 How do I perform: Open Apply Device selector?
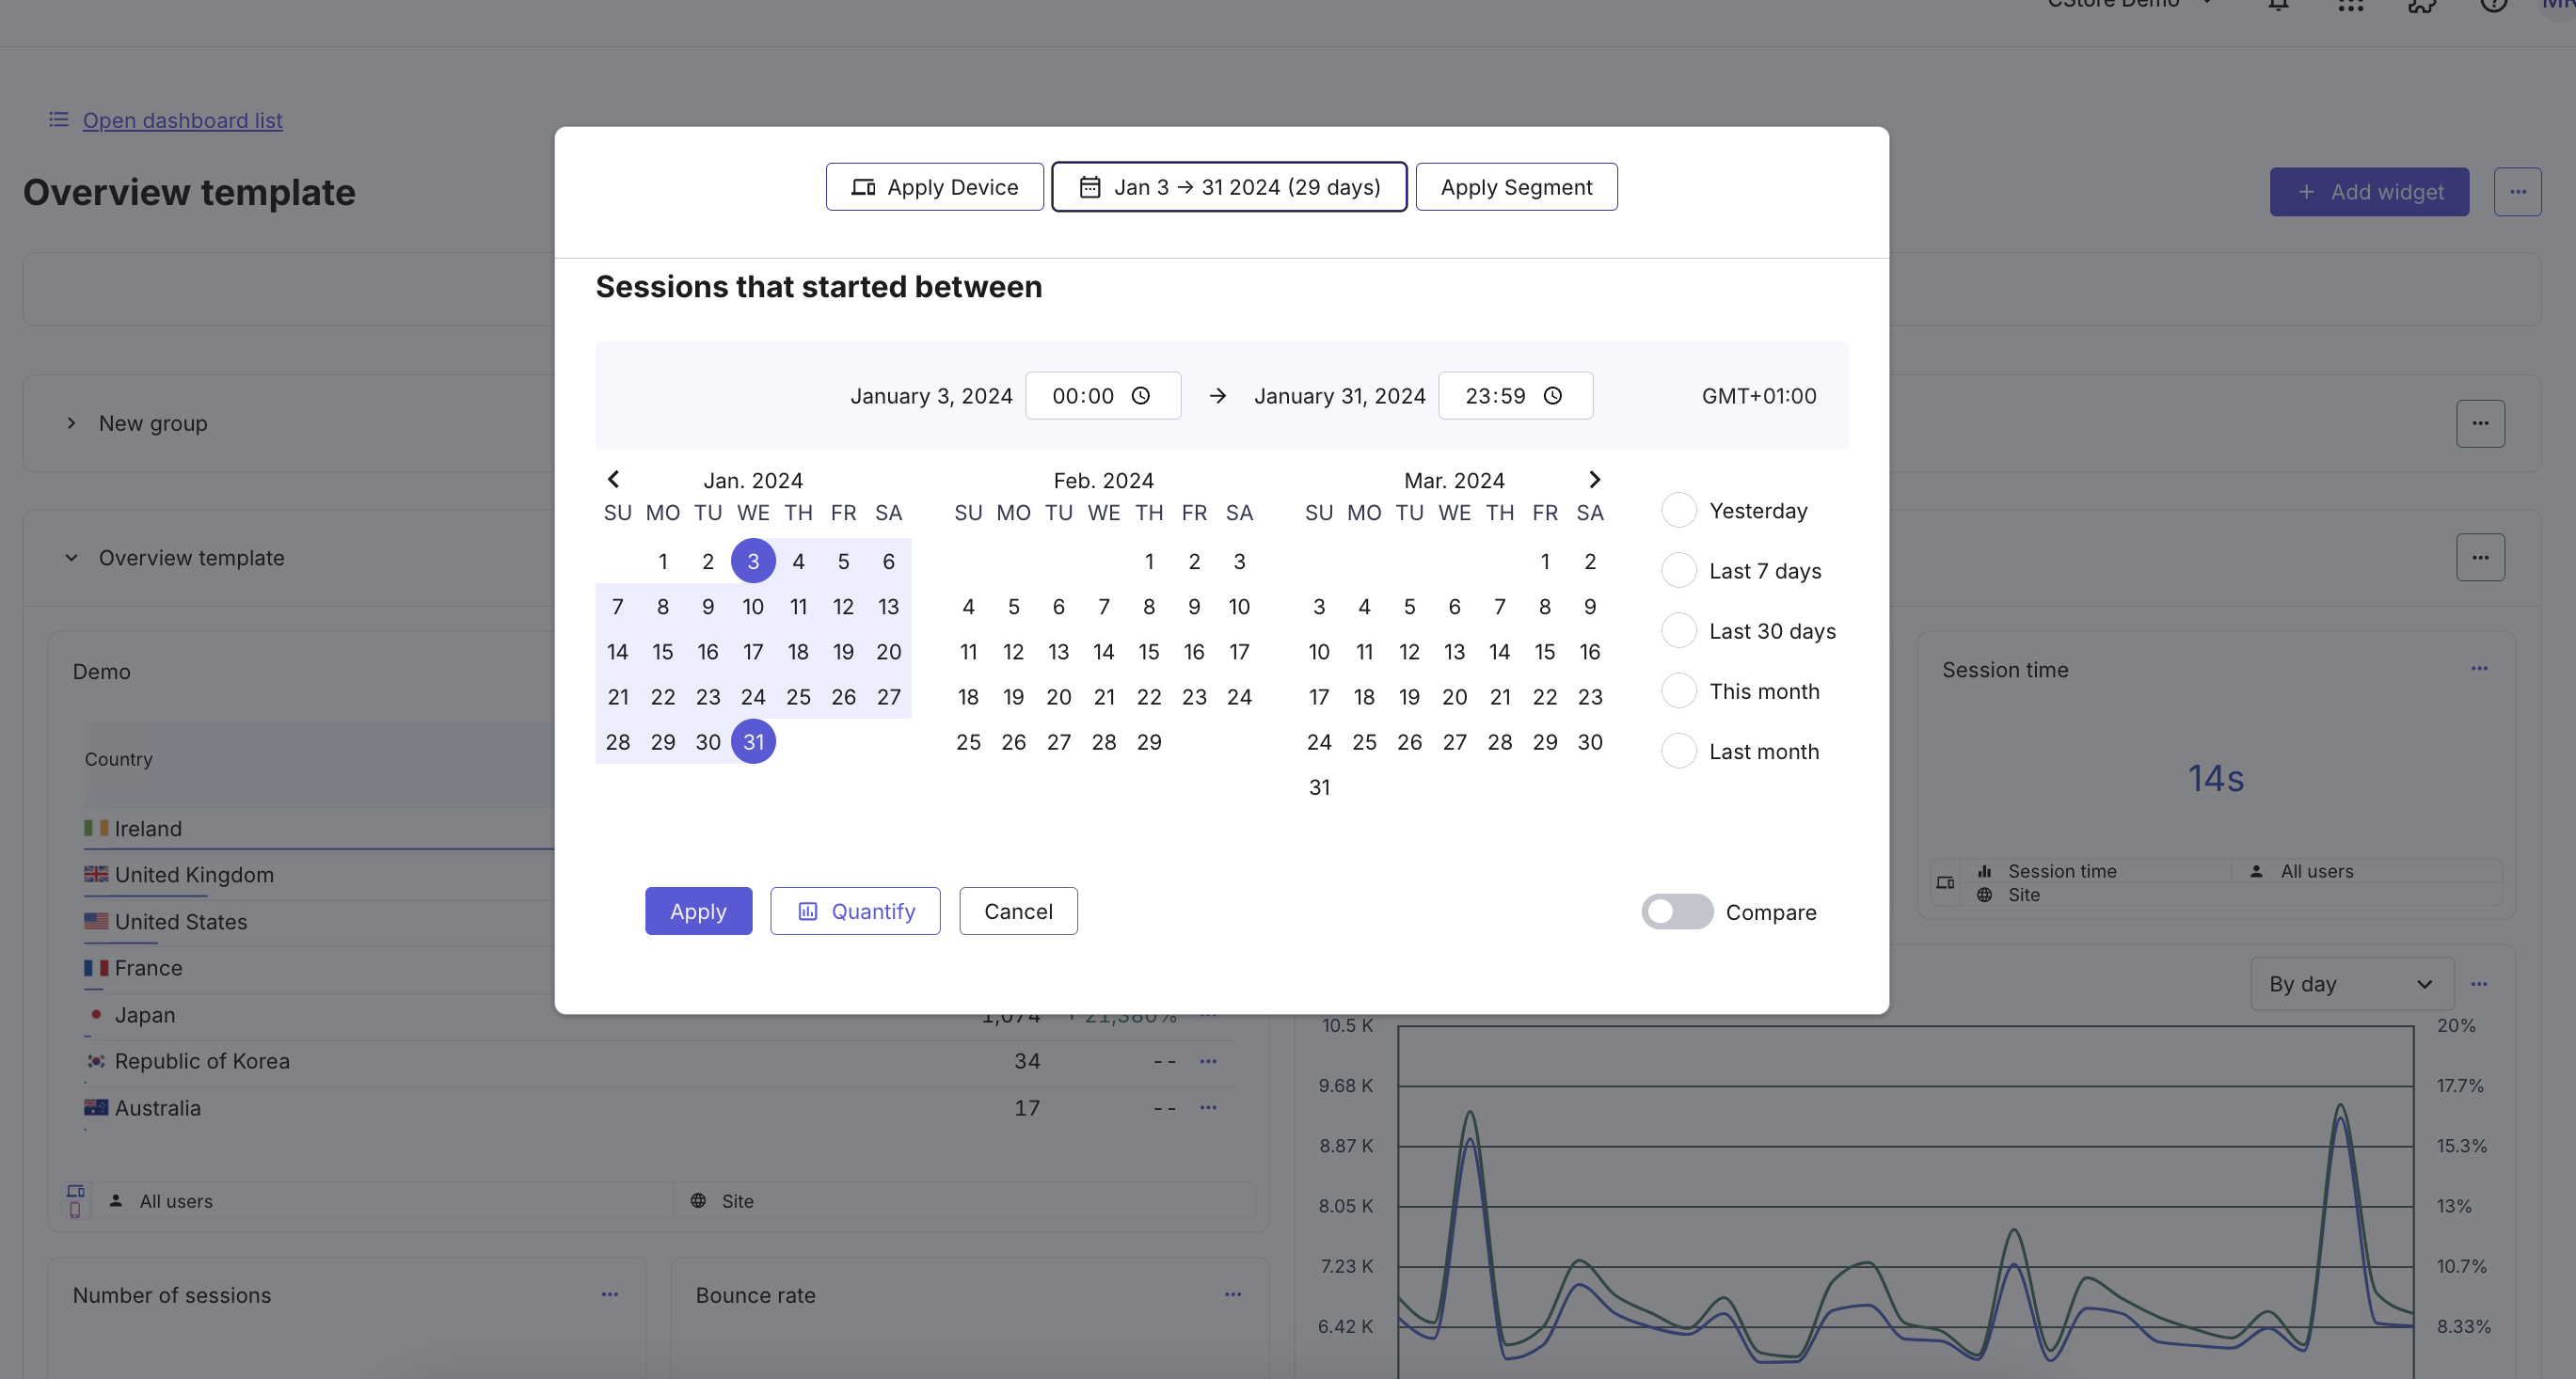[x=934, y=187]
